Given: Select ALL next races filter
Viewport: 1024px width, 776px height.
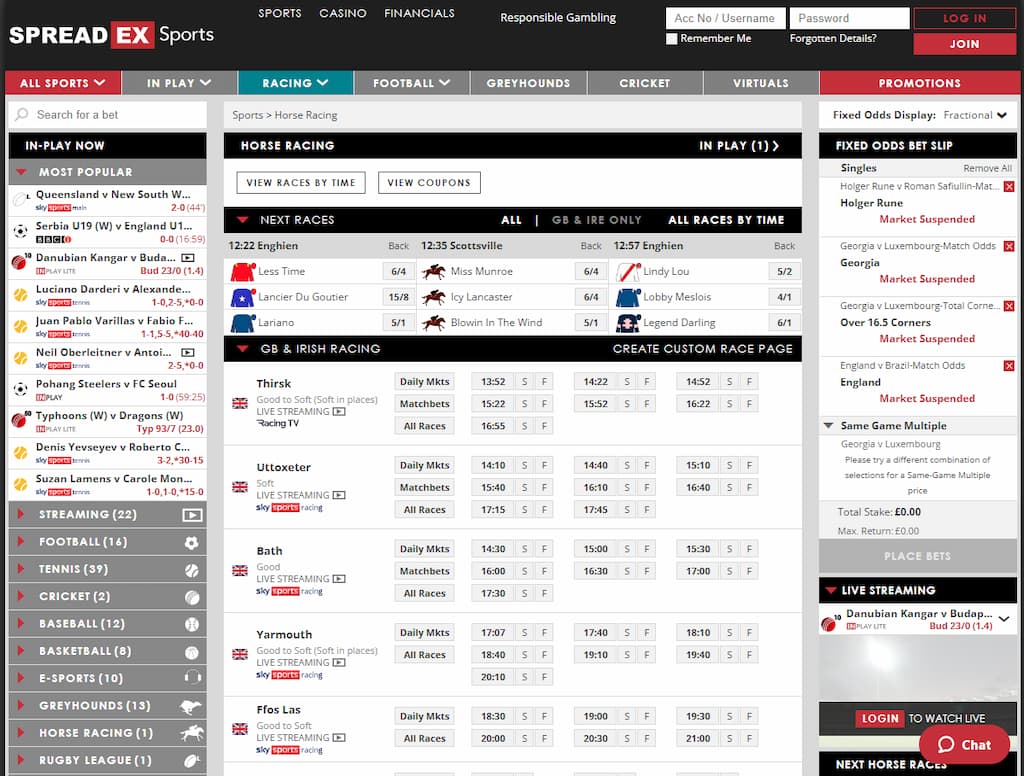Looking at the screenshot, I should (511, 220).
